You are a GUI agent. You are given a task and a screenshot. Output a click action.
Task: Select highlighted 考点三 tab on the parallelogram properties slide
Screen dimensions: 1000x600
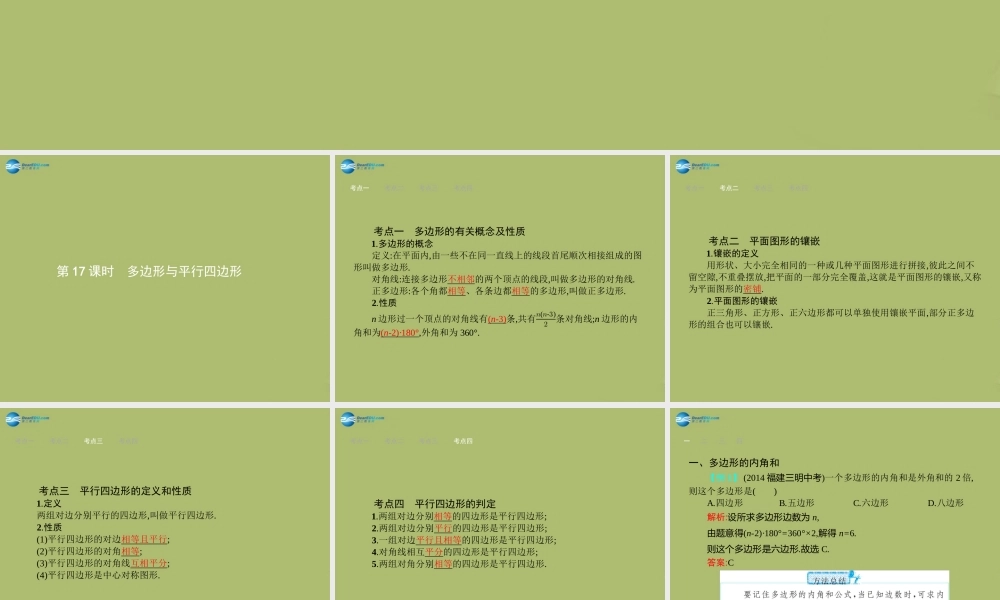pos(93,441)
